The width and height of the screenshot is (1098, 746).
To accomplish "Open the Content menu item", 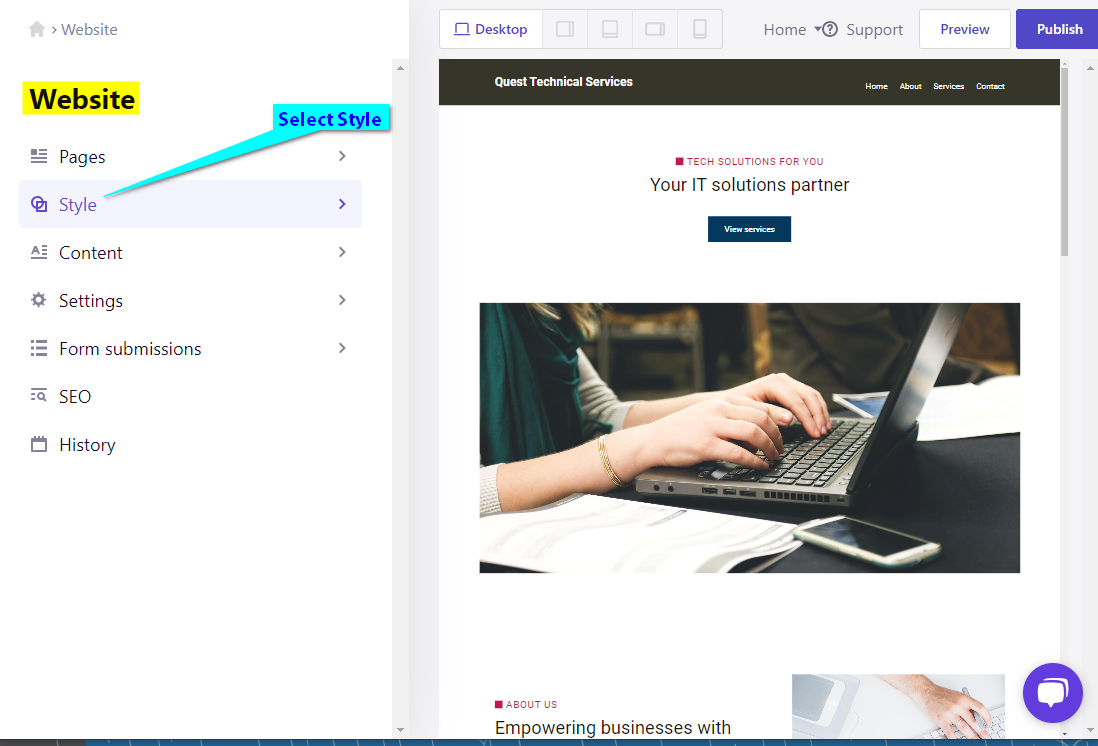I will click(190, 252).
